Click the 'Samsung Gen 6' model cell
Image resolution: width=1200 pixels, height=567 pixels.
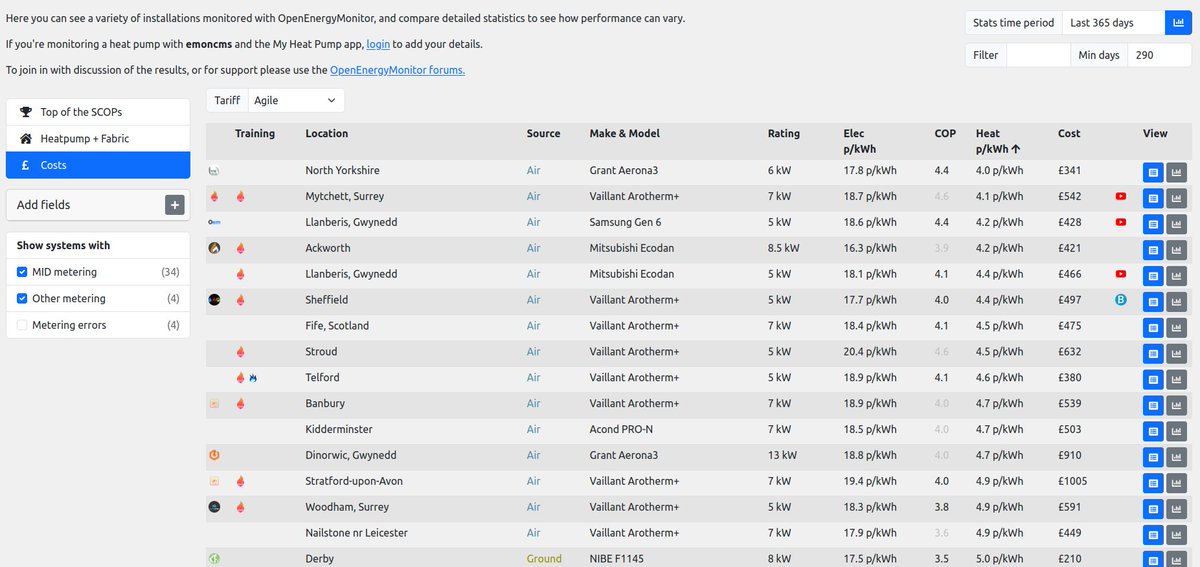625,222
